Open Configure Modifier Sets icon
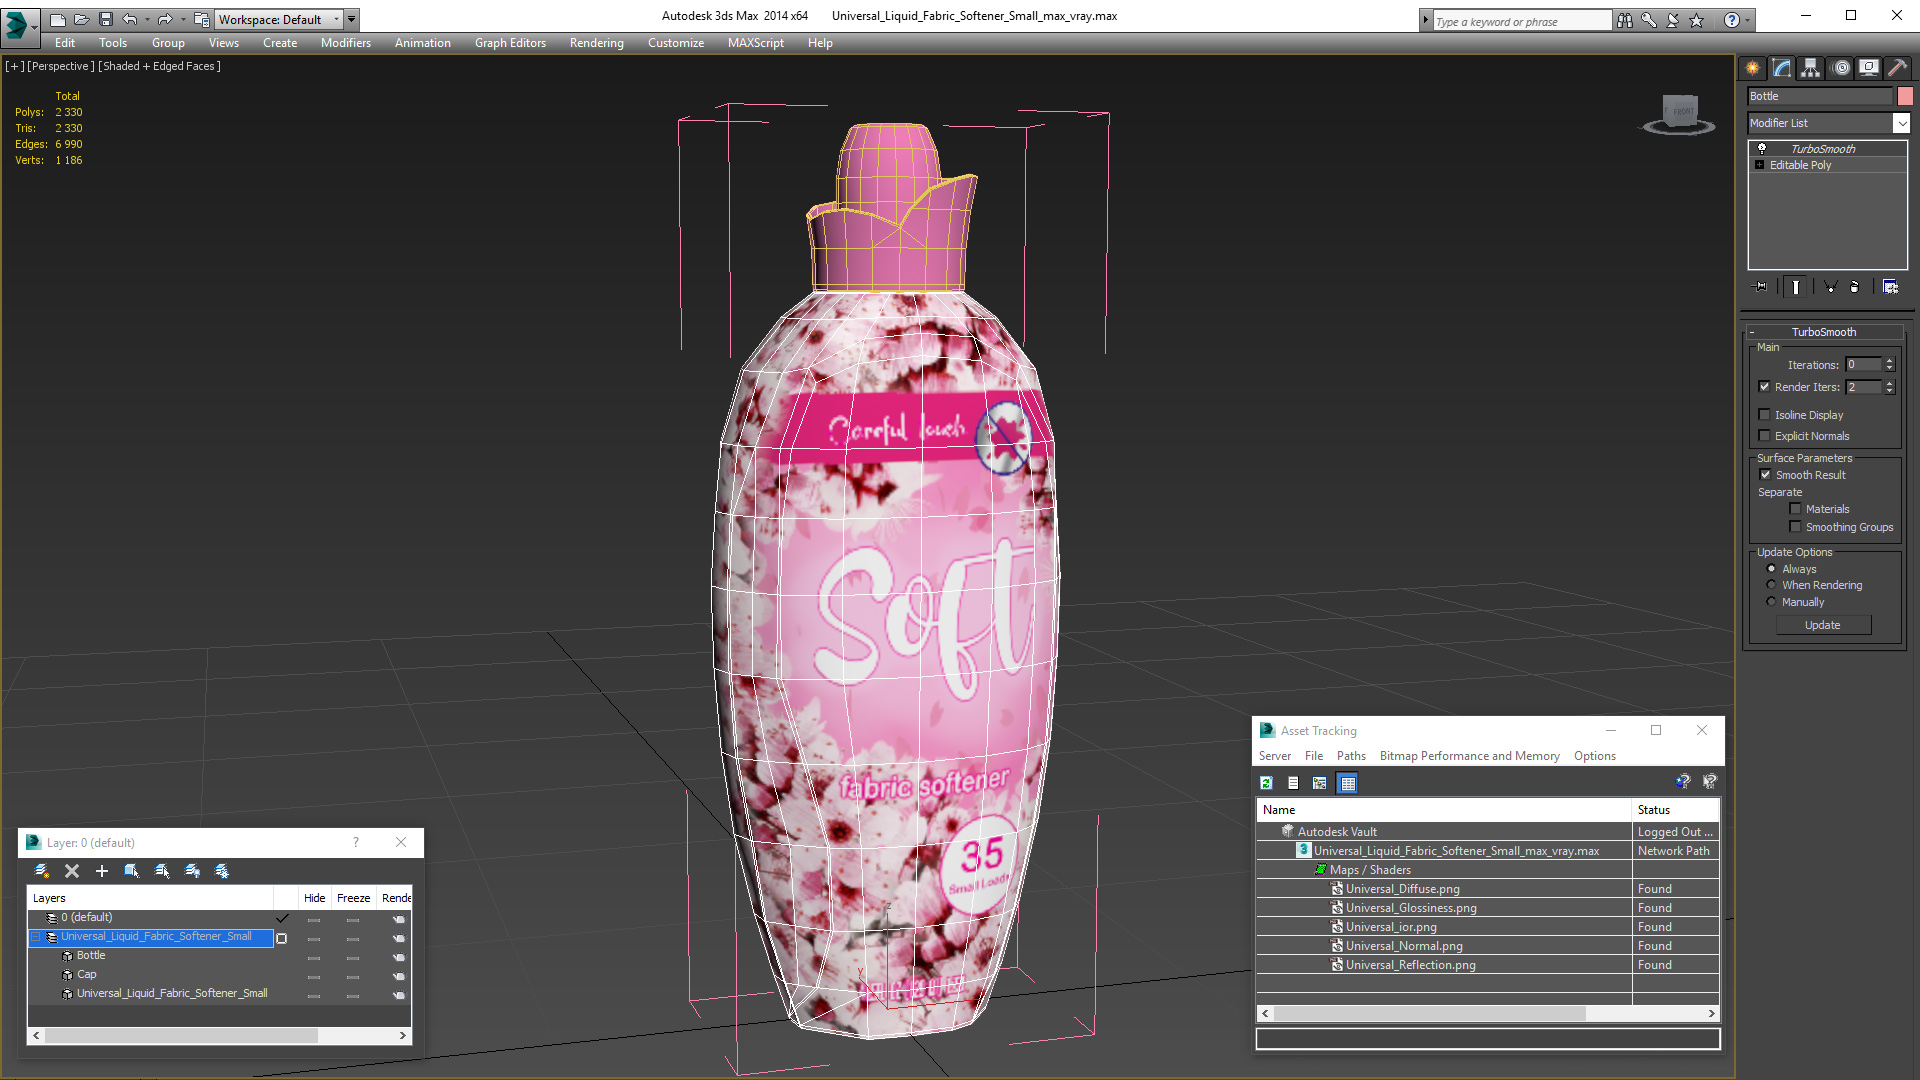 pyautogui.click(x=1890, y=287)
